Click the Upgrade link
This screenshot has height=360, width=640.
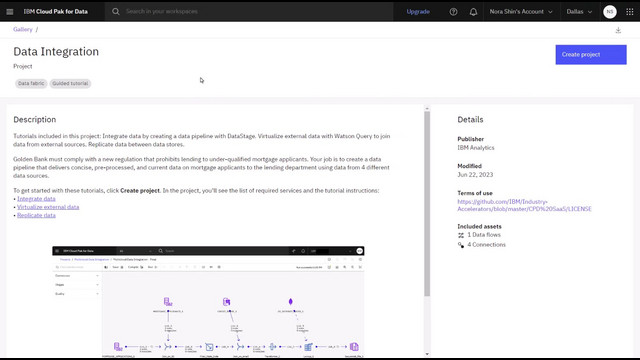pyautogui.click(x=418, y=12)
